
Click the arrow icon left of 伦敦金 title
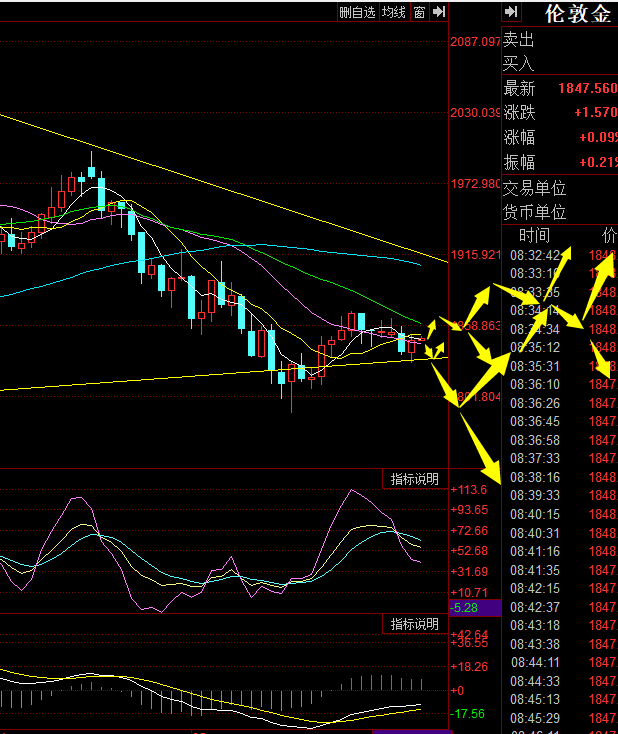(x=511, y=12)
